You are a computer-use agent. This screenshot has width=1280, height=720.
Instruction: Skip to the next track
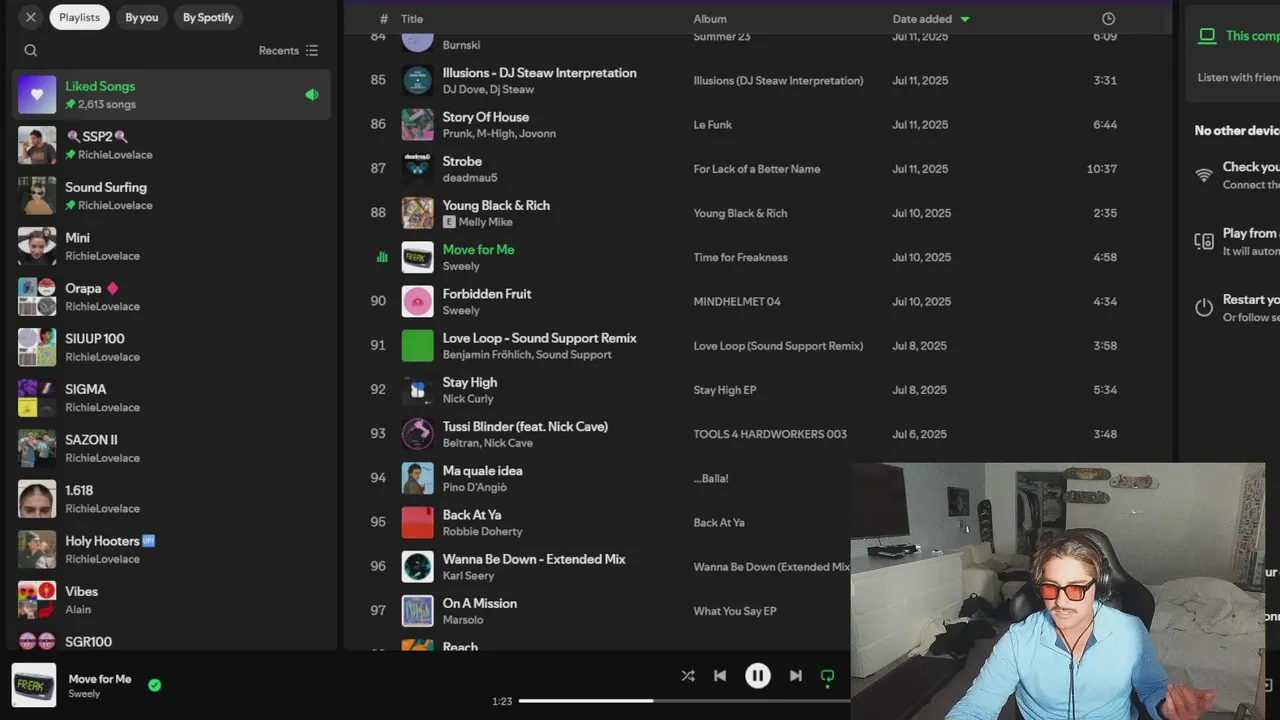tap(796, 676)
